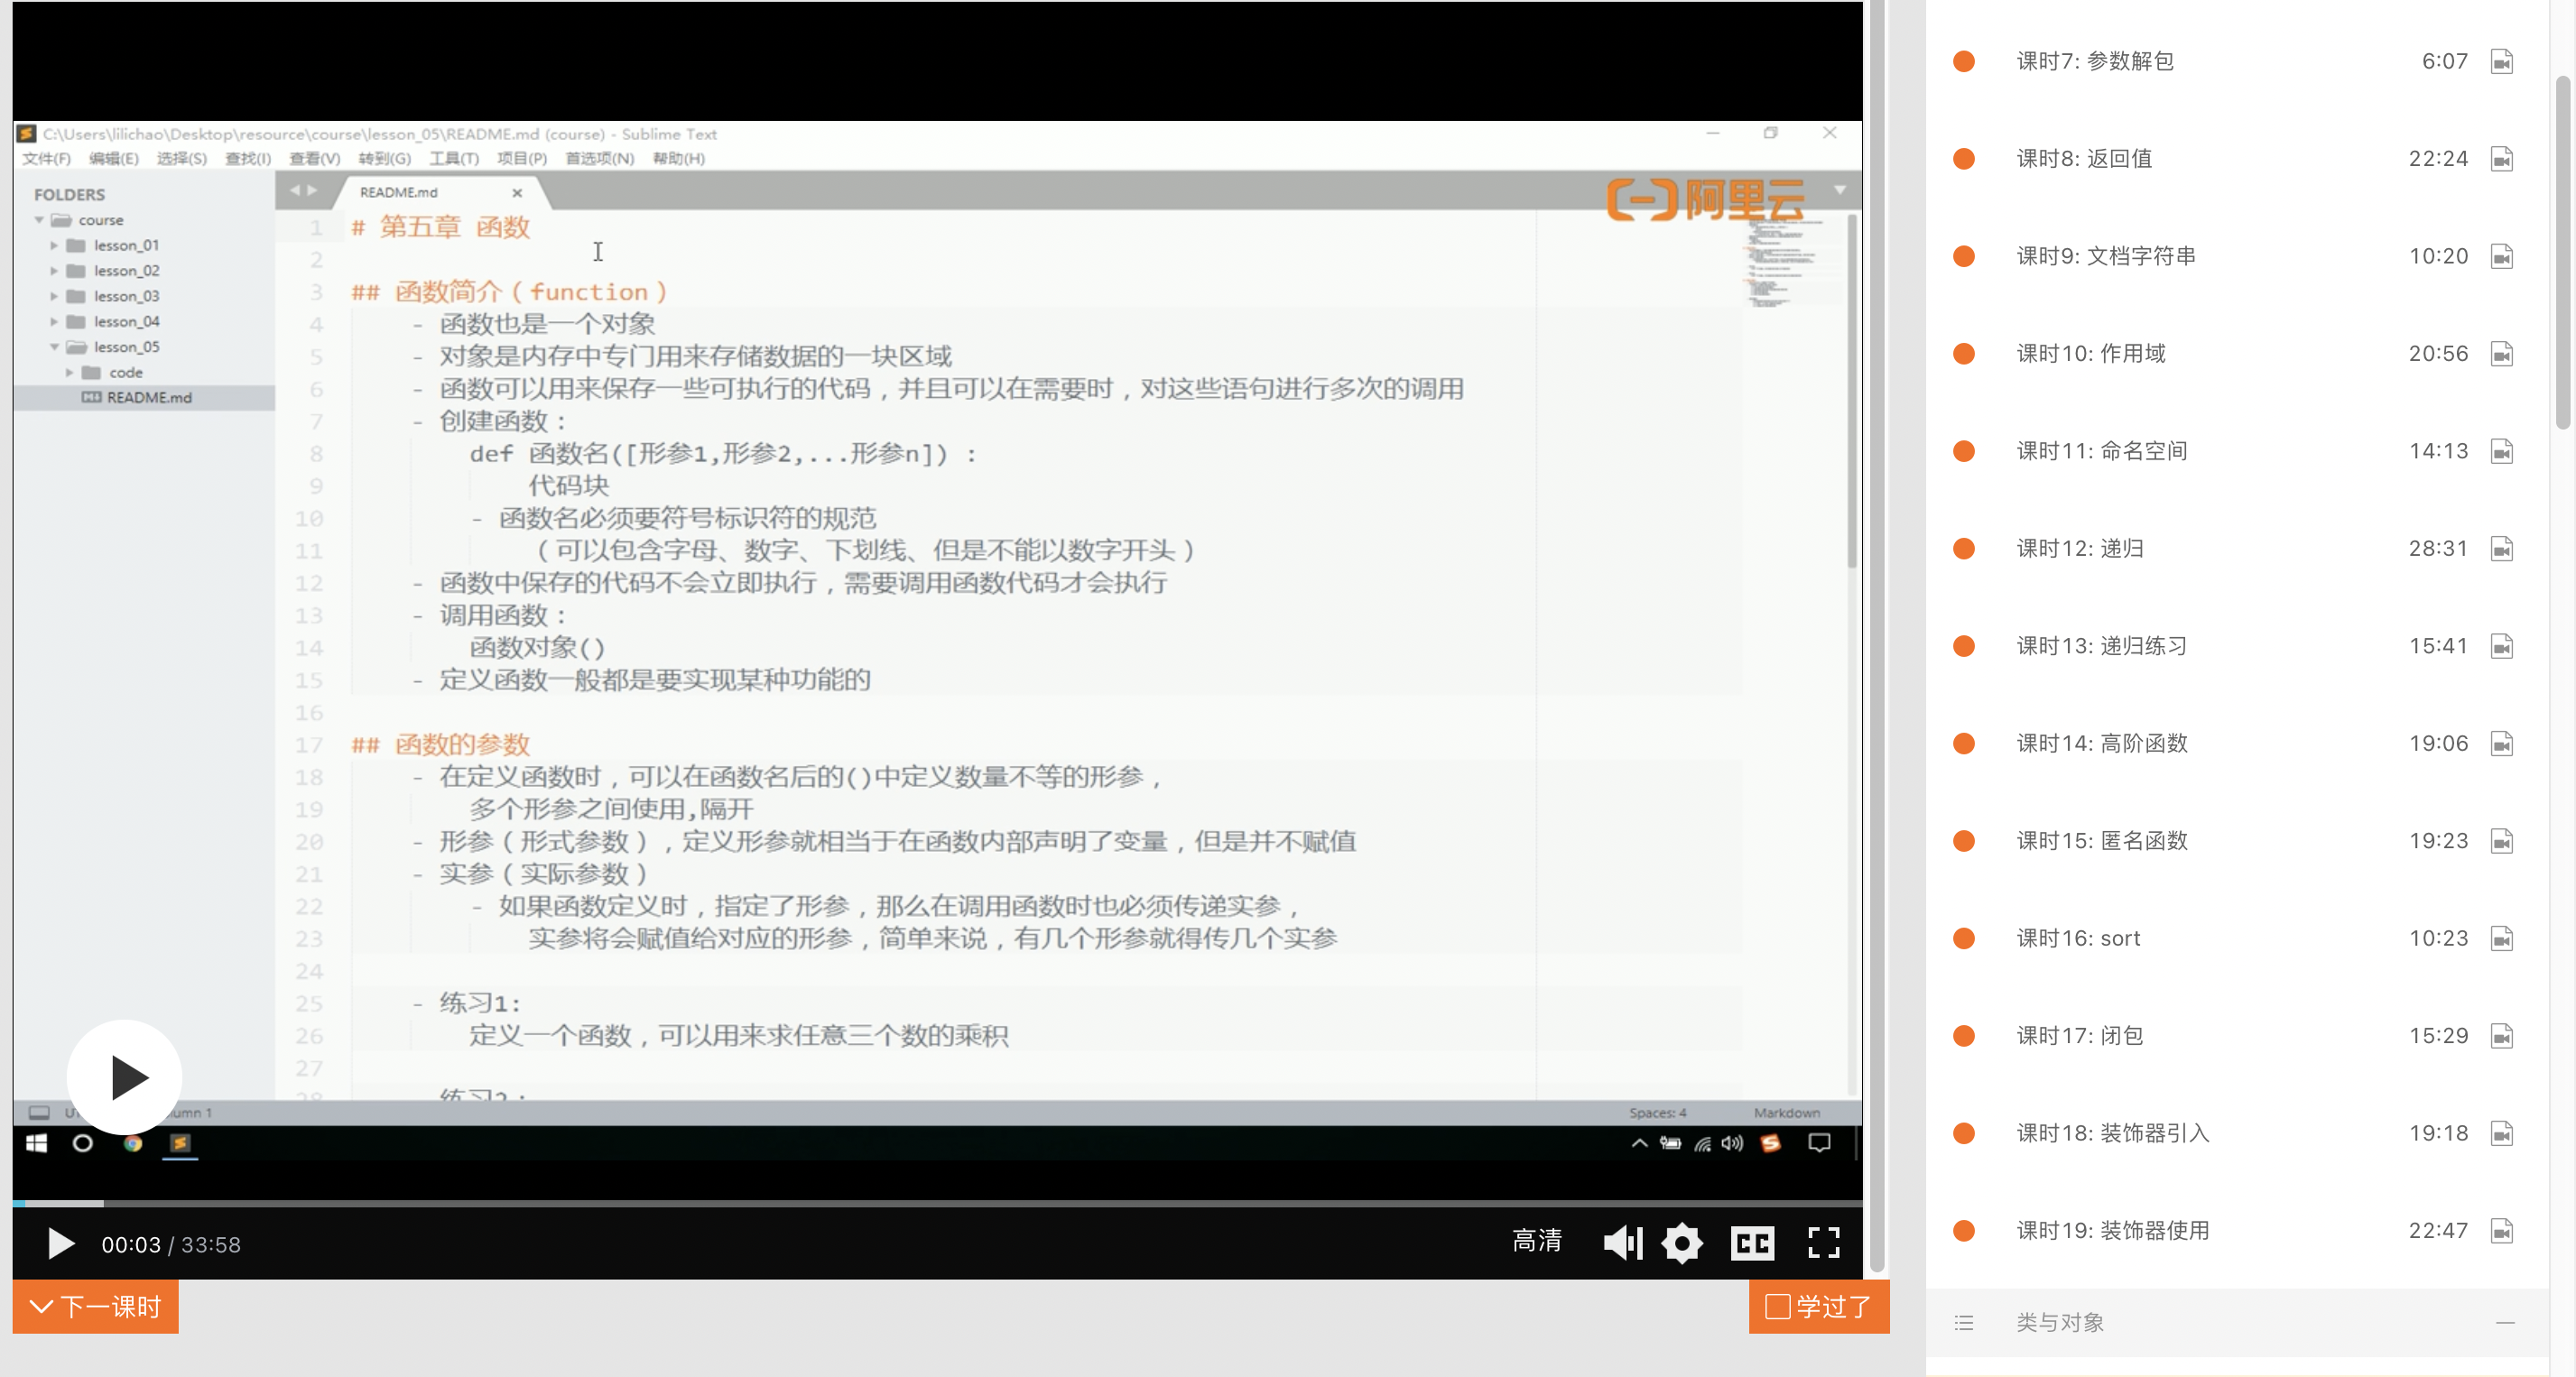The height and width of the screenshot is (1377, 2576).
Task: Open video player settings gear
Action: (1682, 1243)
